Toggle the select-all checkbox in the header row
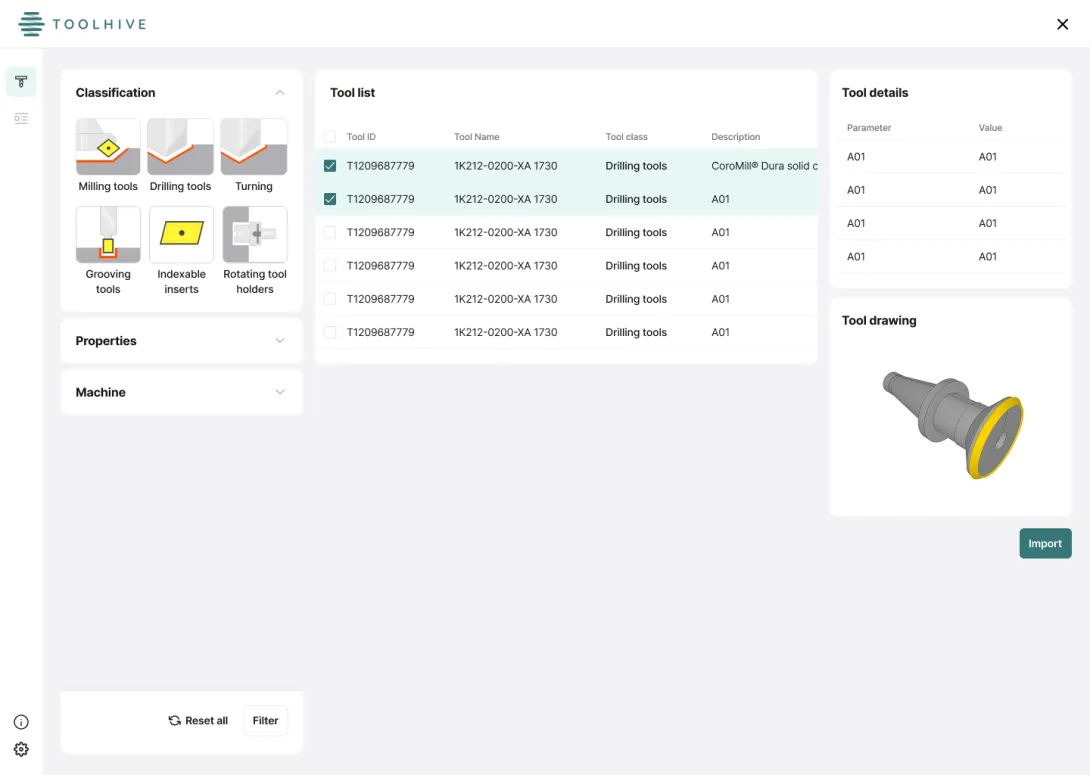1090x775 pixels. 330,137
